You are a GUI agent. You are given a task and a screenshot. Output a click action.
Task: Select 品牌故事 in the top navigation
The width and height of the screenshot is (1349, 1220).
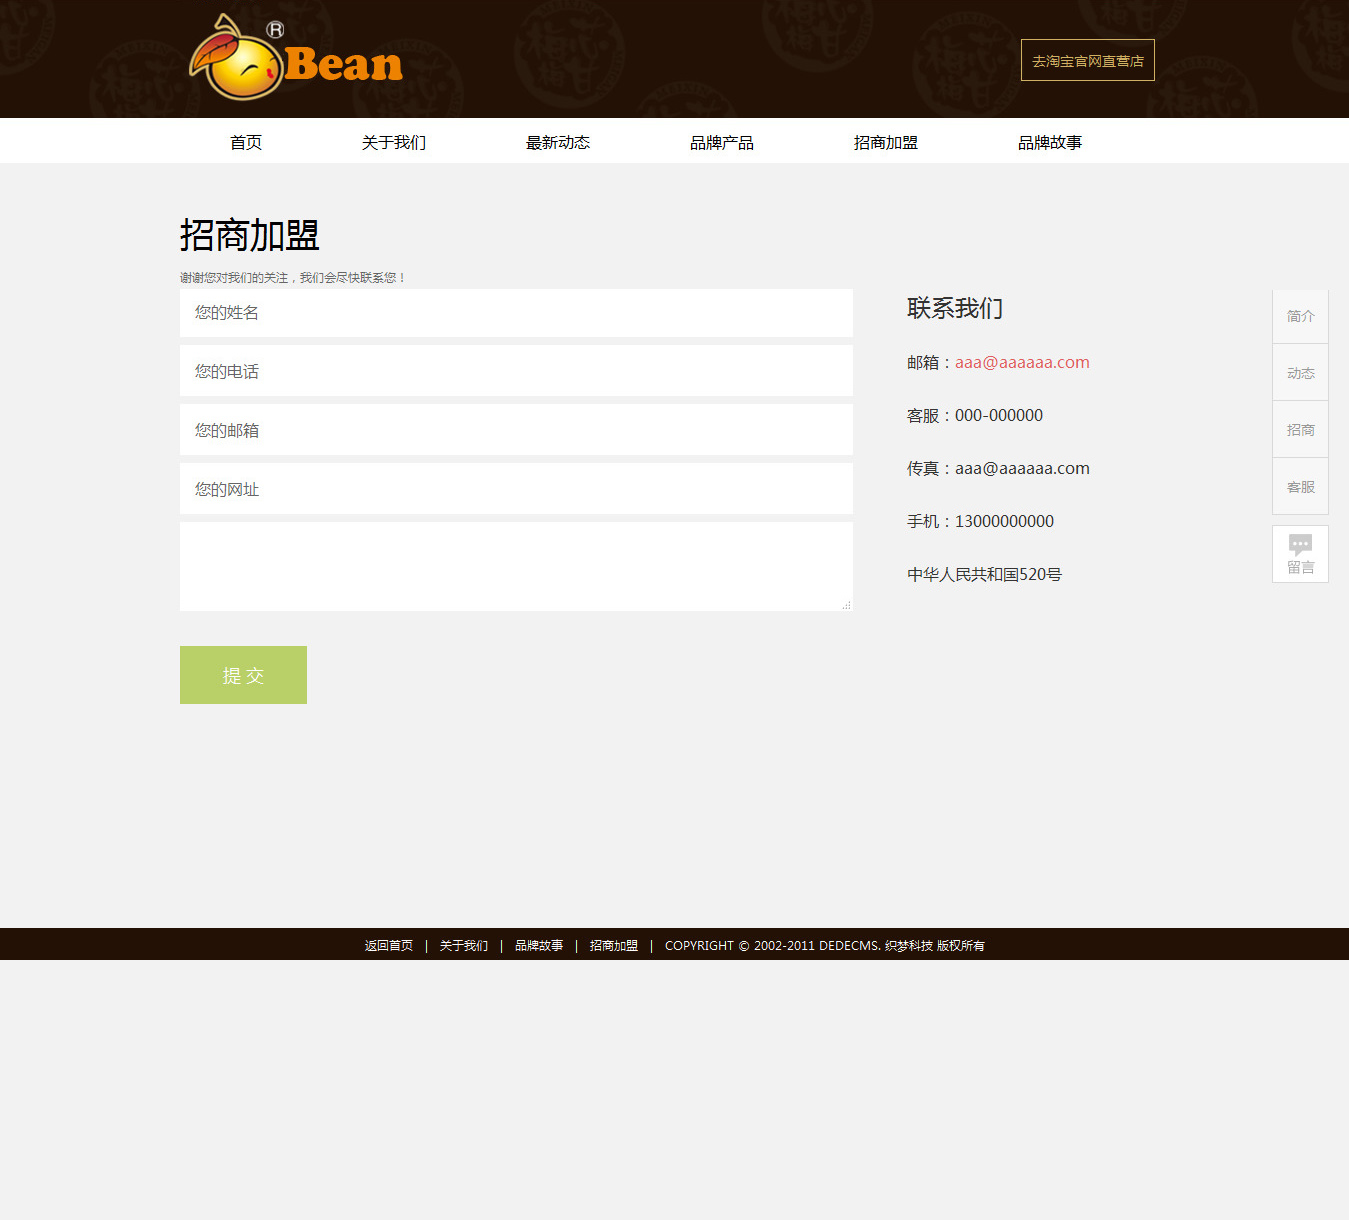point(1050,143)
